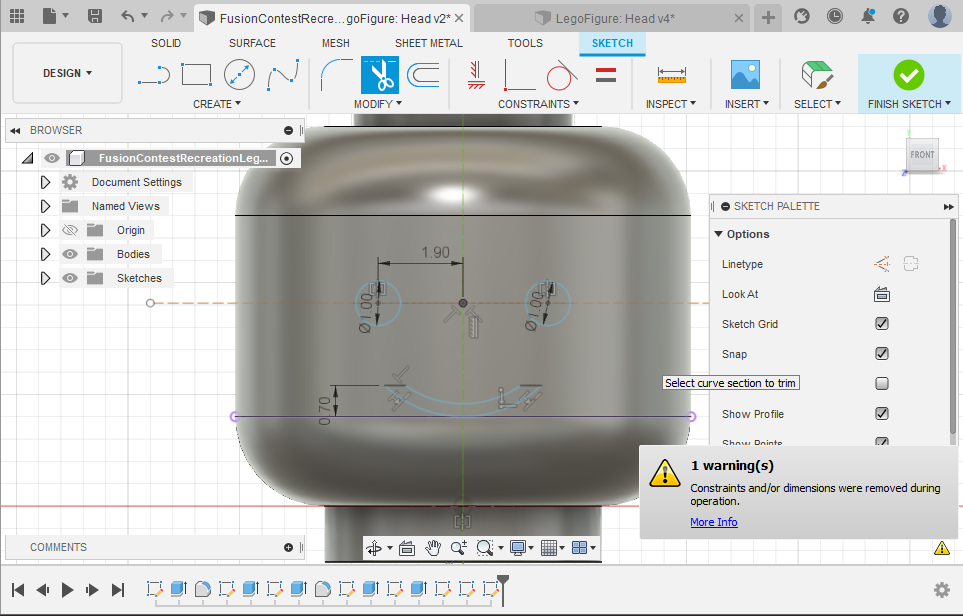The image size is (963, 616).
Task: Toggle visibility of the root component
Action: (x=52, y=158)
